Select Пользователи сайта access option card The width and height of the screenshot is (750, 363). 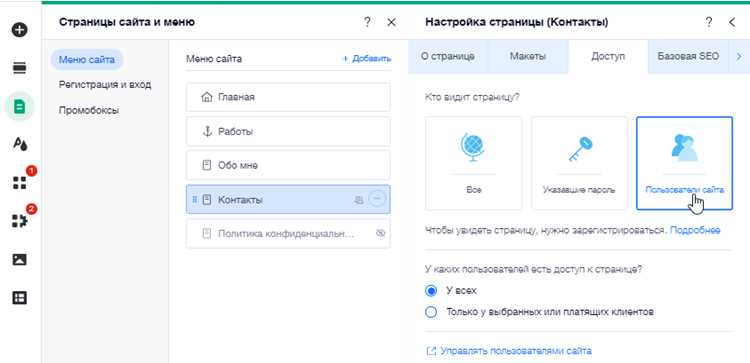(x=684, y=163)
